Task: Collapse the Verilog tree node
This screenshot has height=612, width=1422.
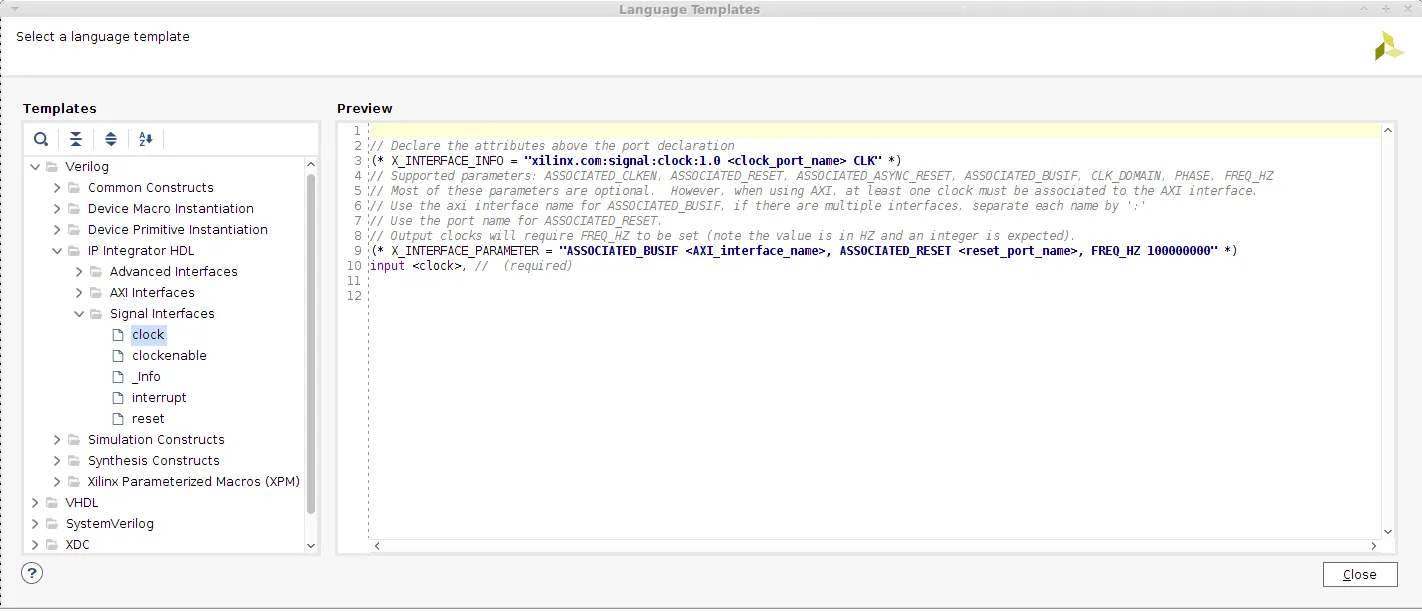Action: (36, 167)
